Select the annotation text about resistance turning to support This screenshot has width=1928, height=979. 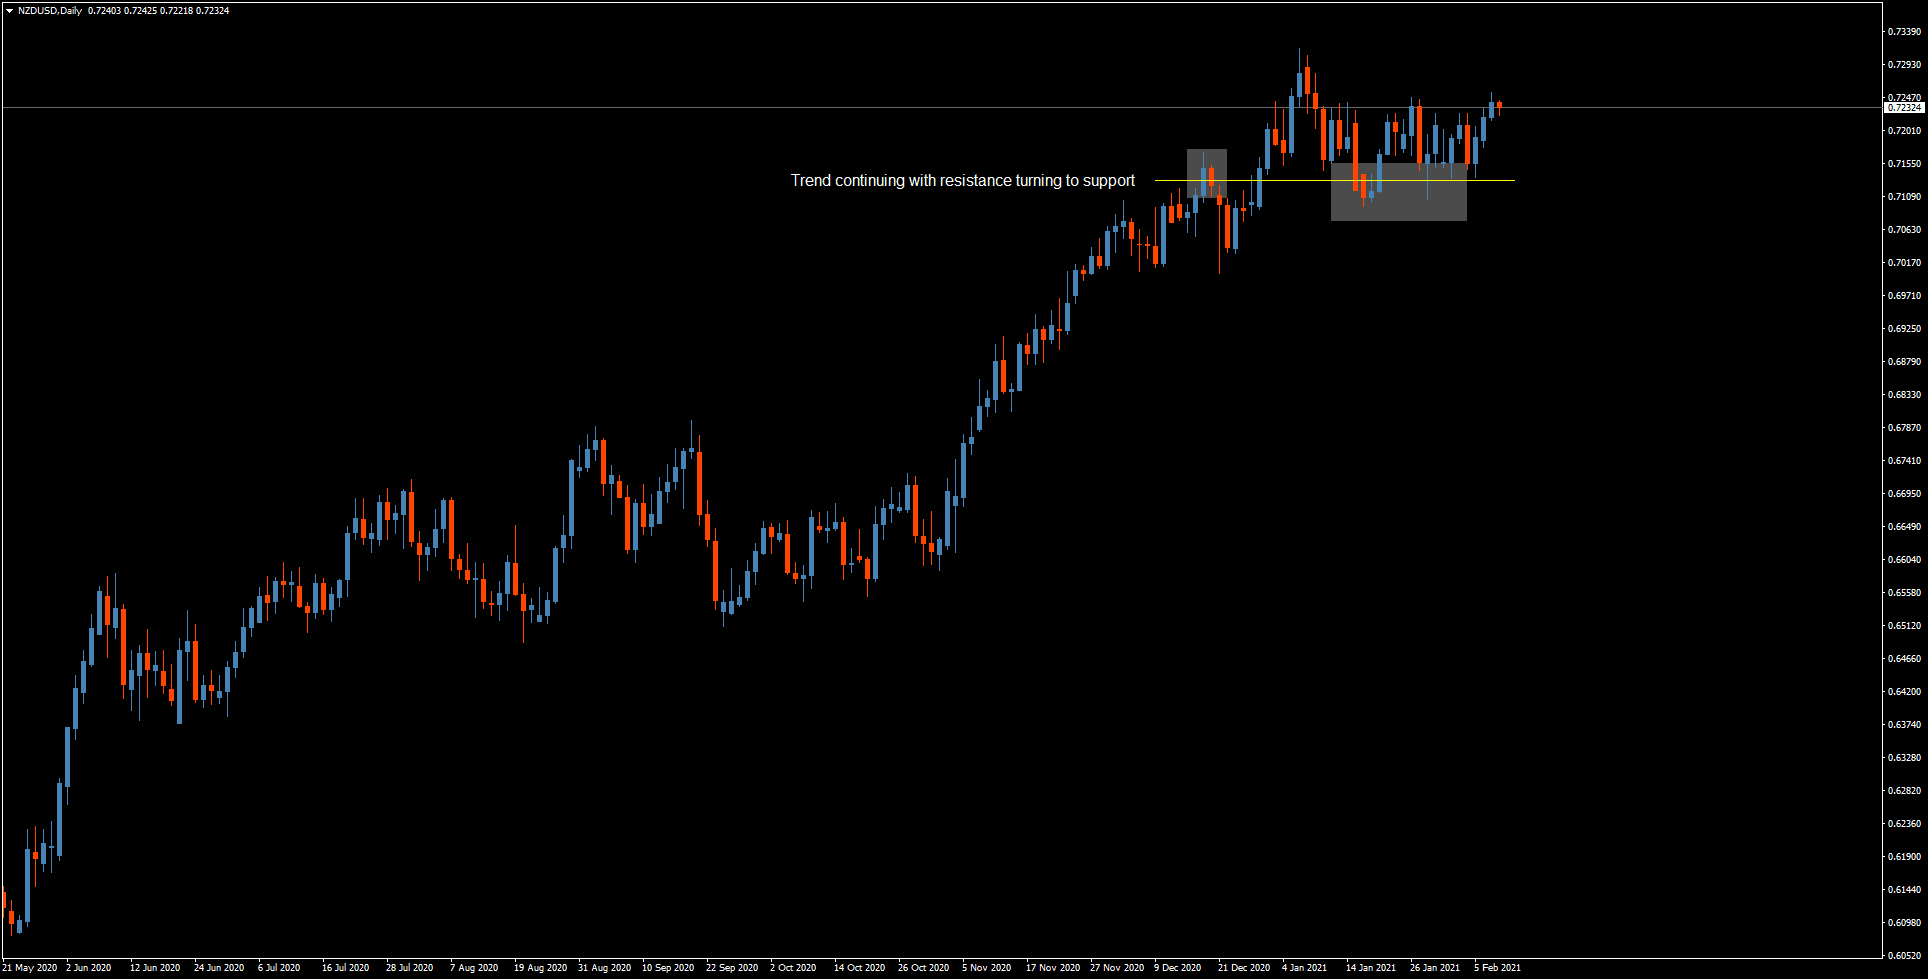(962, 181)
